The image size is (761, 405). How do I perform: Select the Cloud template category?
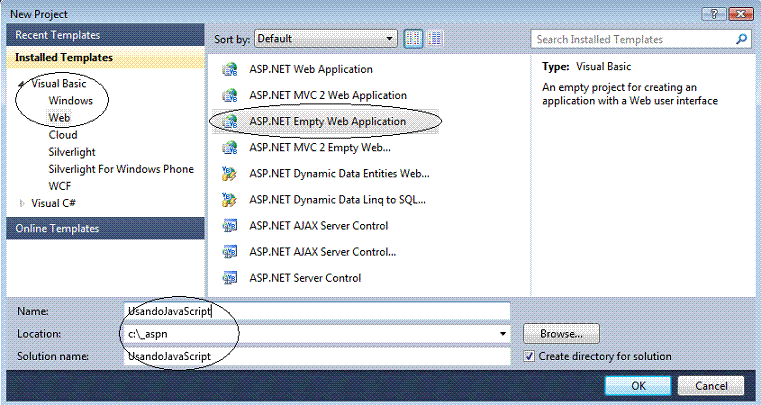(63, 135)
